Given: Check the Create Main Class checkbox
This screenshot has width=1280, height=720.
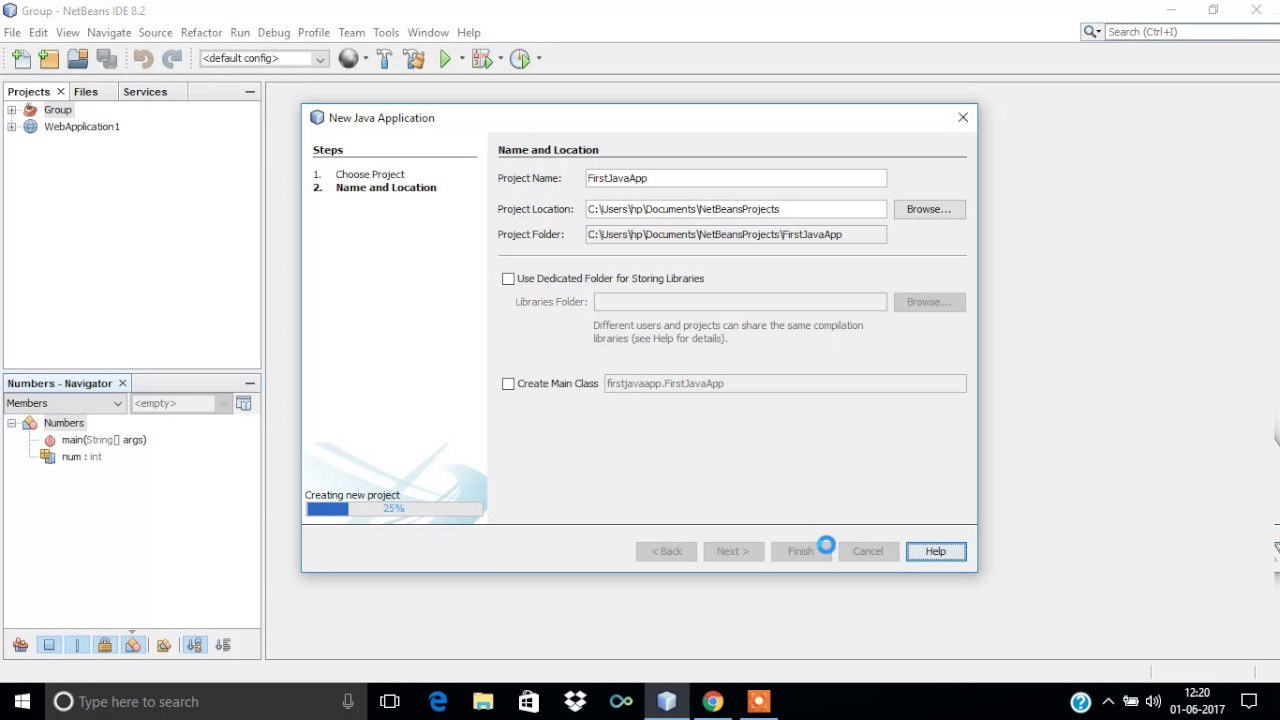Looking at the screenshot, I should tap(508, 383).
